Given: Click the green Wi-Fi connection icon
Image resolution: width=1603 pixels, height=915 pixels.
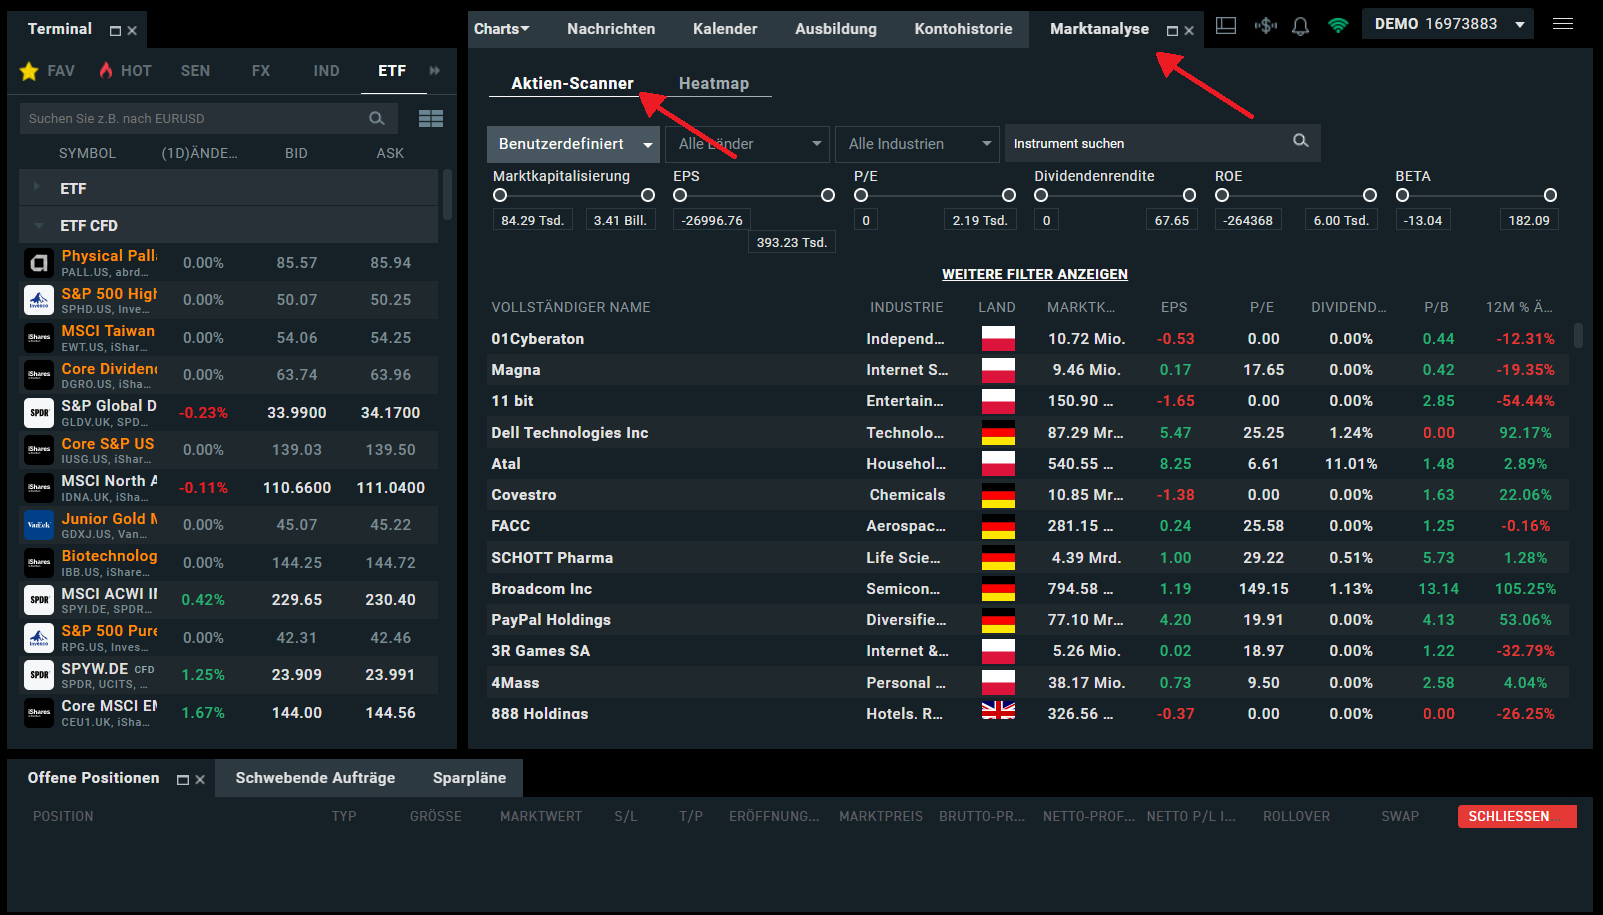Looking at the screenshot, I should coord(1338,24).
